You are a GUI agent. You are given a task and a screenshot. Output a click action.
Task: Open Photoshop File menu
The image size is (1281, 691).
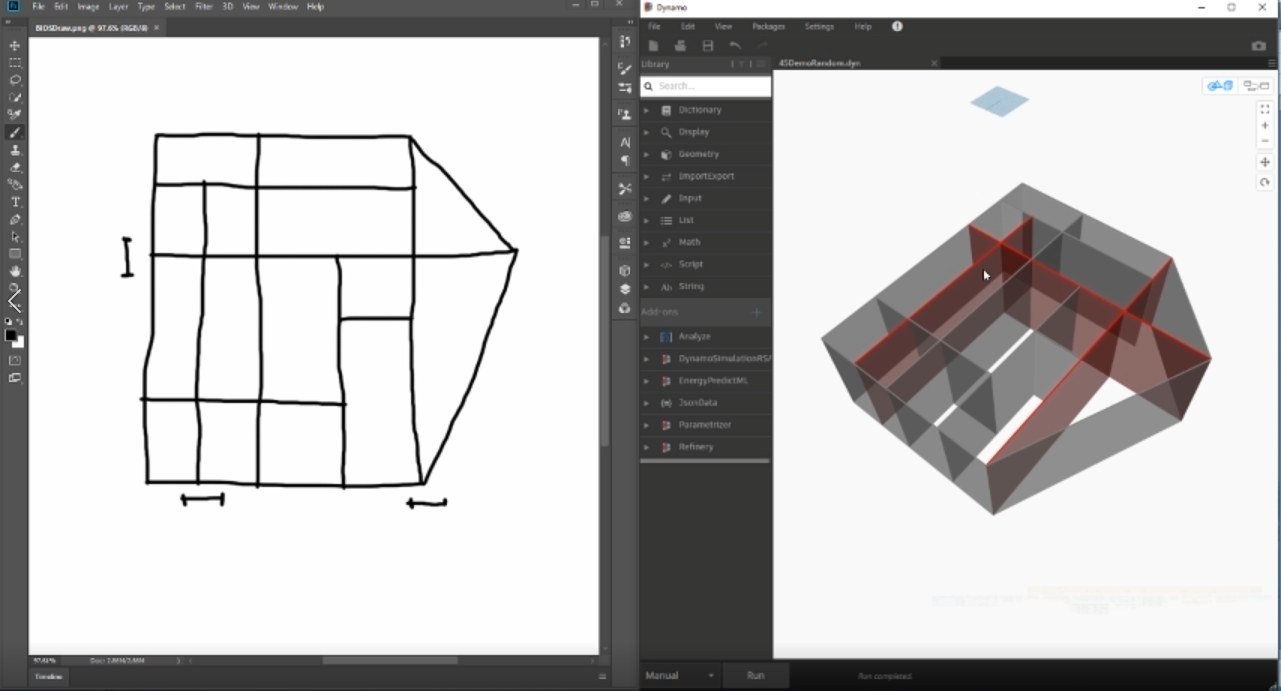pyautogui.click(x=38, y=7)
